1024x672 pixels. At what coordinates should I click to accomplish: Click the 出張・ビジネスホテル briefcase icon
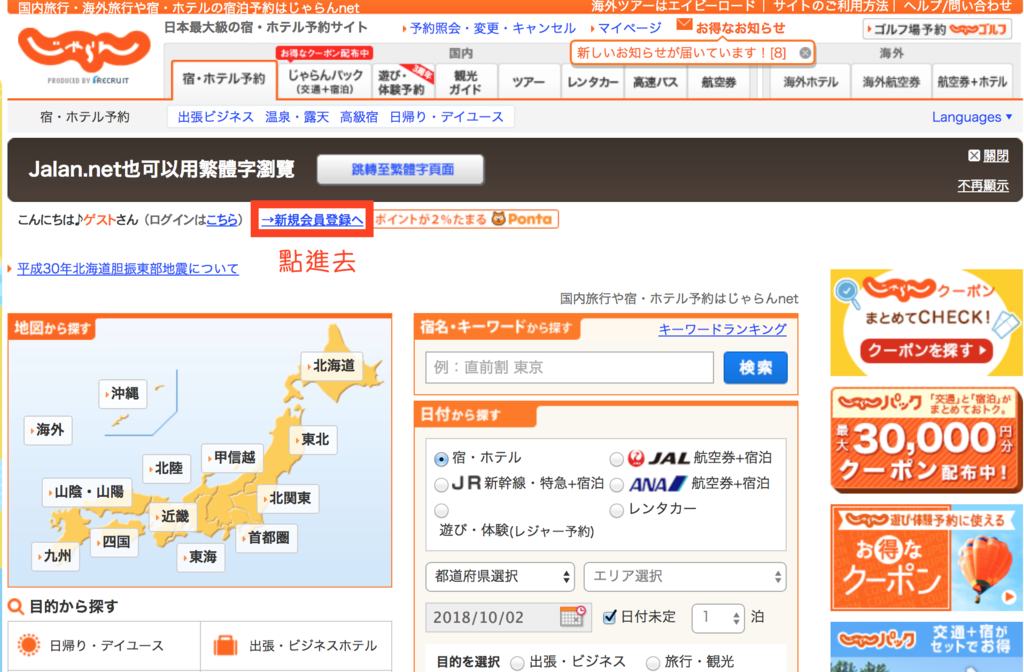click(225, 645)
